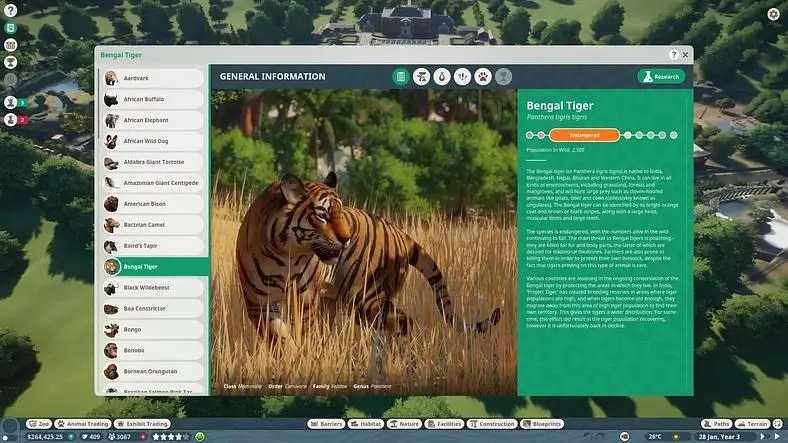
Task: Open the African Wild Dog entry
Action: click(x=153, y=141)
